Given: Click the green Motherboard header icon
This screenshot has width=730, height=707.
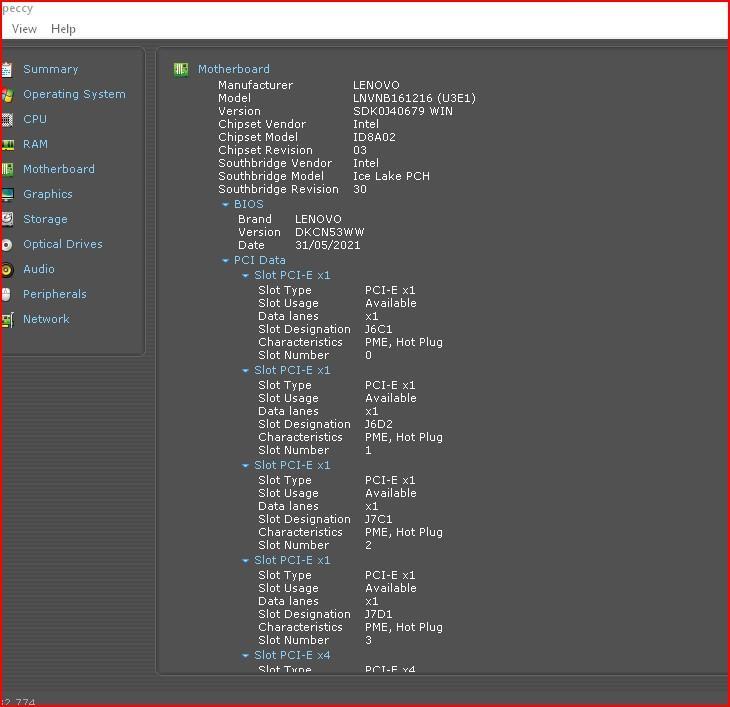Looking at the screenshot, I should click(x=181, y=69).
